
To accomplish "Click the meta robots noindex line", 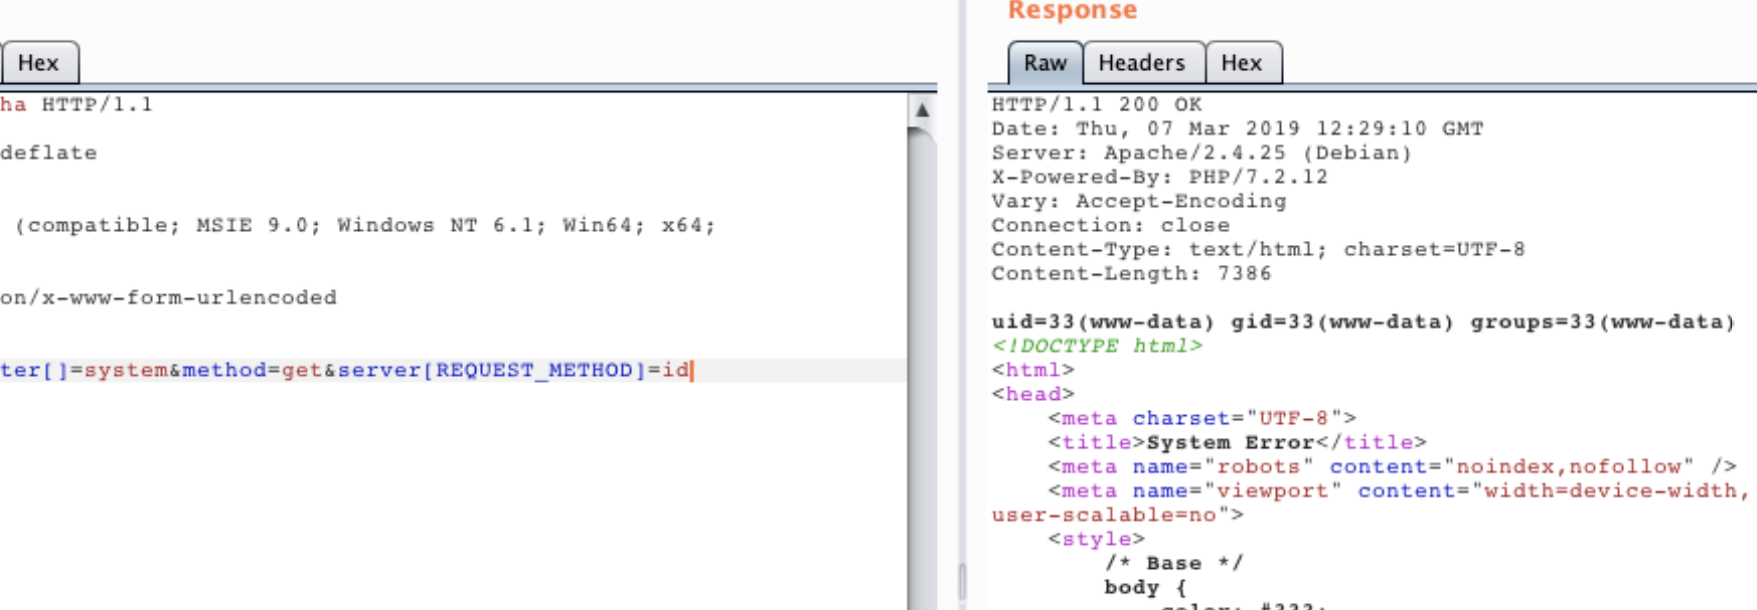I will 1392,467.
